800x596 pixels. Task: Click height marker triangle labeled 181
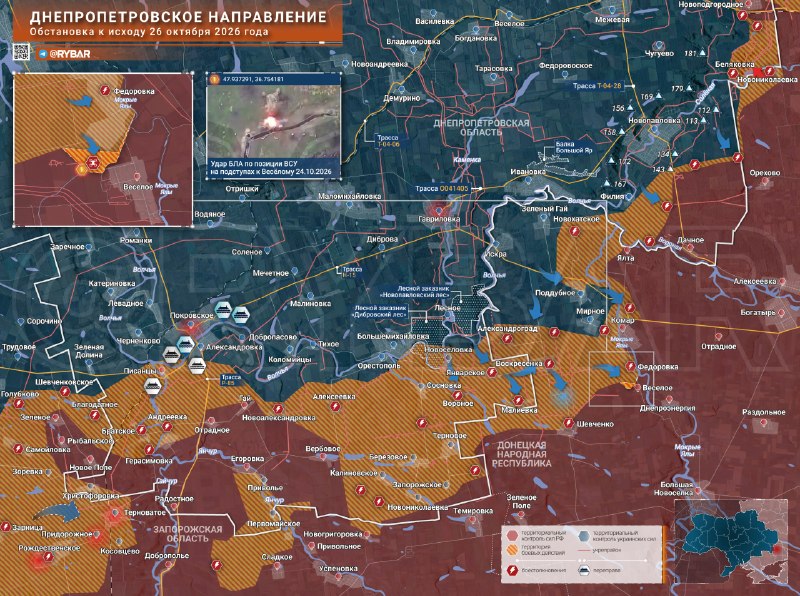click(x=703, y=53)
